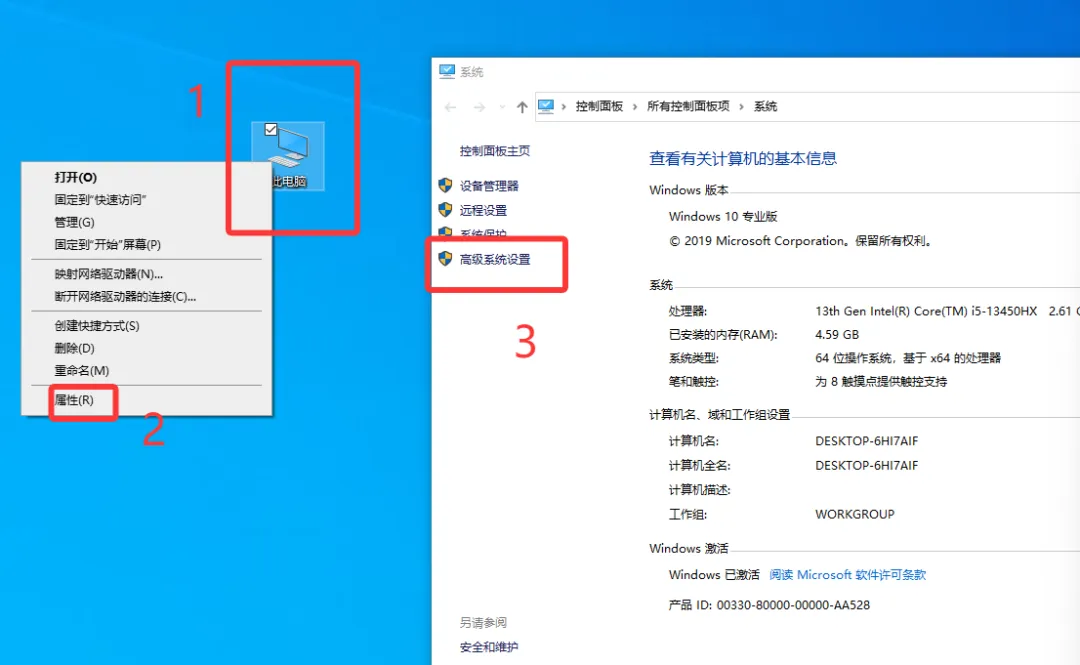Viewport: 1080px width, 665px height.
Task: Open 阅读 Microsoft 软件许可条款 link
Action: coord(847,575)
